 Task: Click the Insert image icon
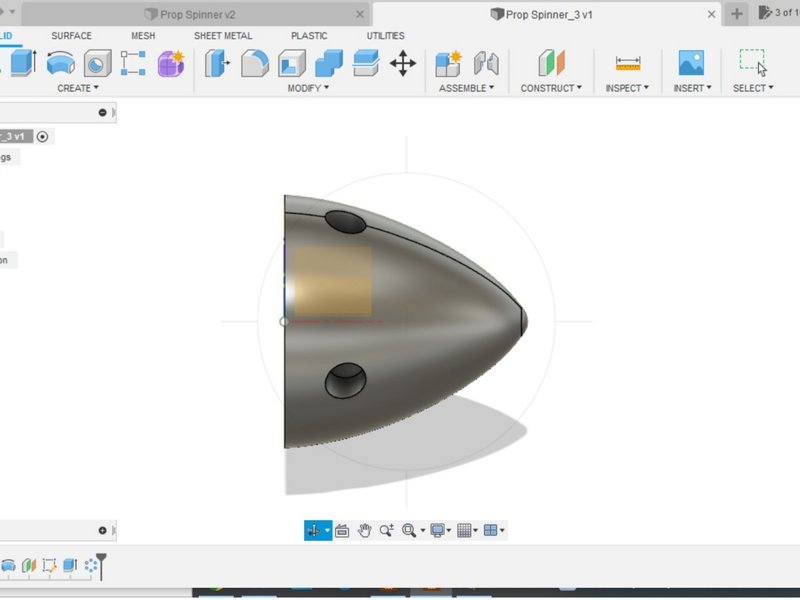[691, 63]
